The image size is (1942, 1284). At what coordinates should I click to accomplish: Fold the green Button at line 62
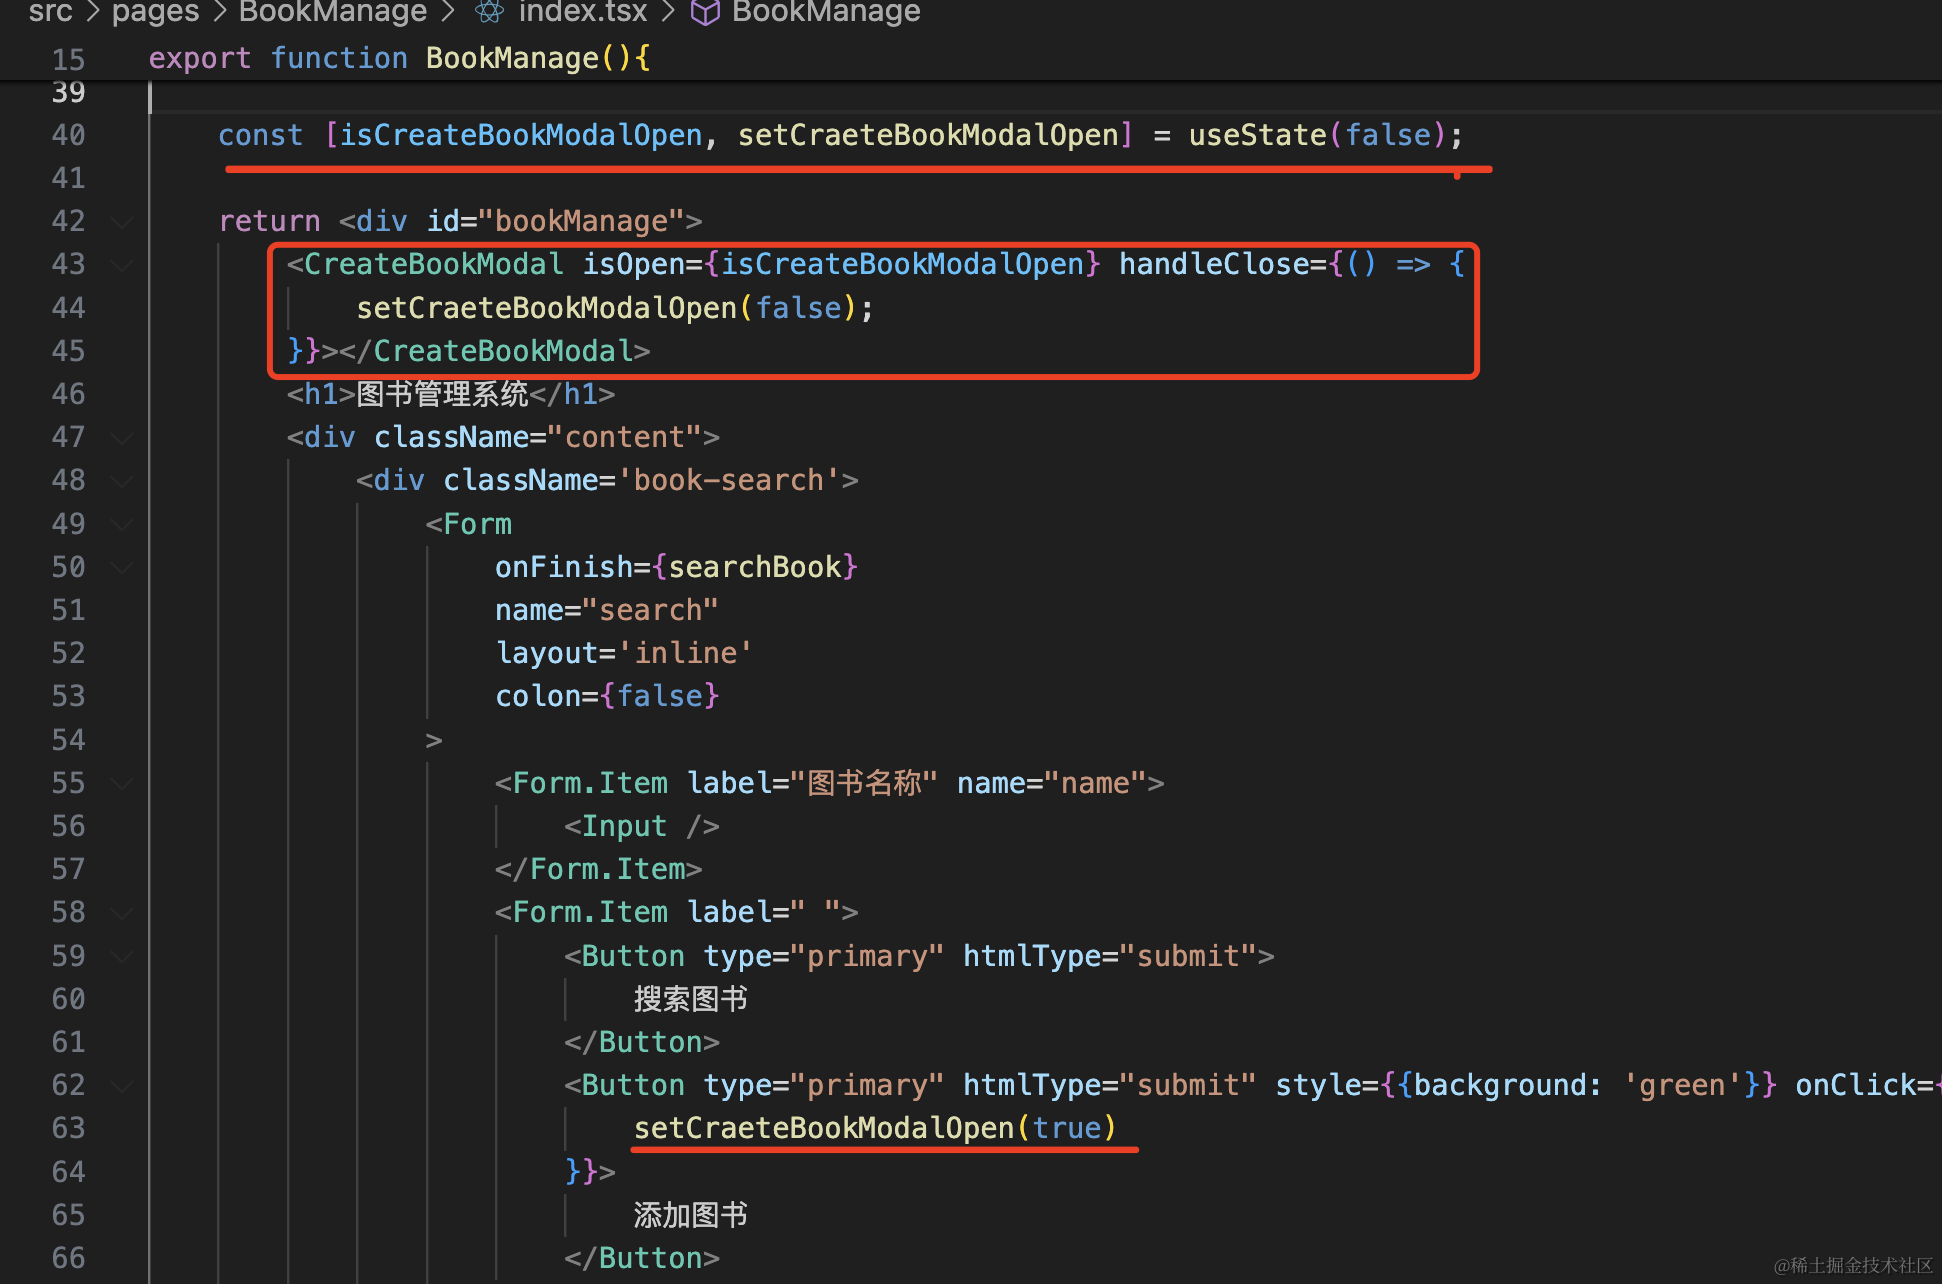click(122, 1086)
